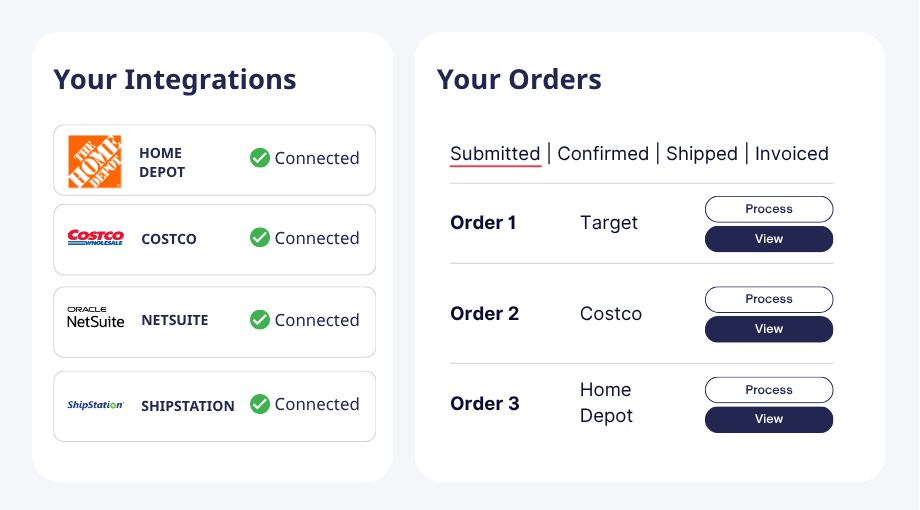
Task: Open the ShipStation integration card
Action: [215, 406]
